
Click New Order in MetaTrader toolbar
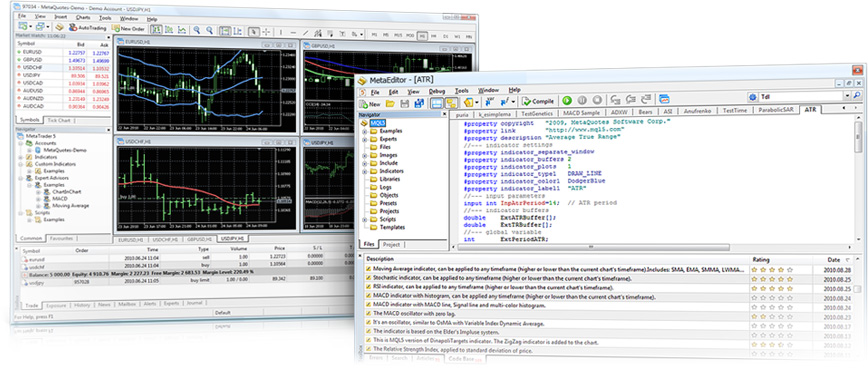[x=128, y=28]
